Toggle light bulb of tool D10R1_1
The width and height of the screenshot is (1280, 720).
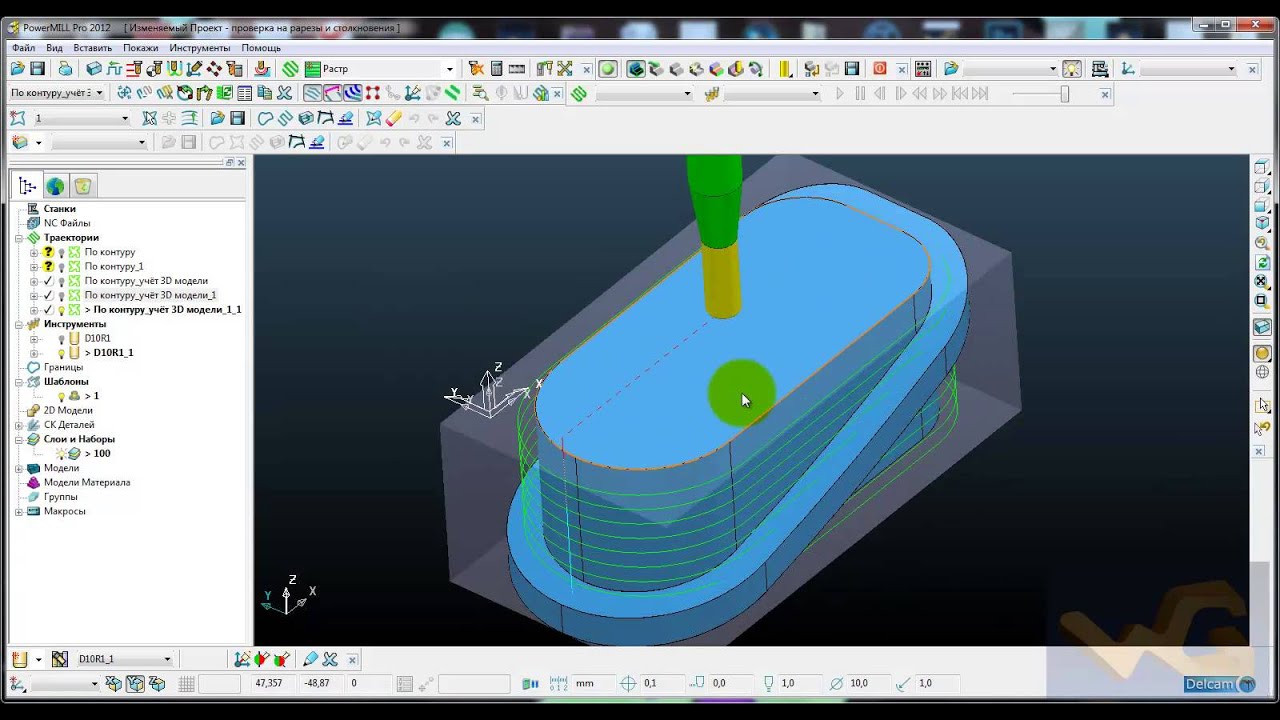[x=62, y=353]
